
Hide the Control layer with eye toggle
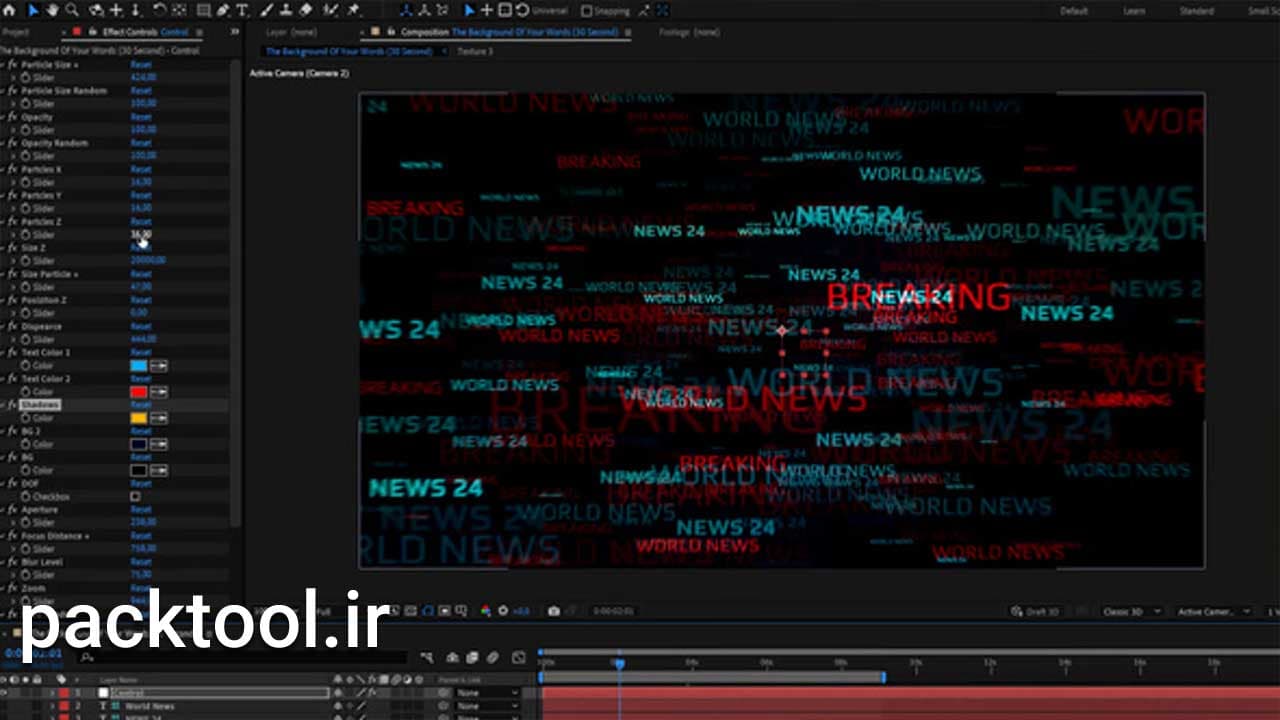[x=5, y=692]
